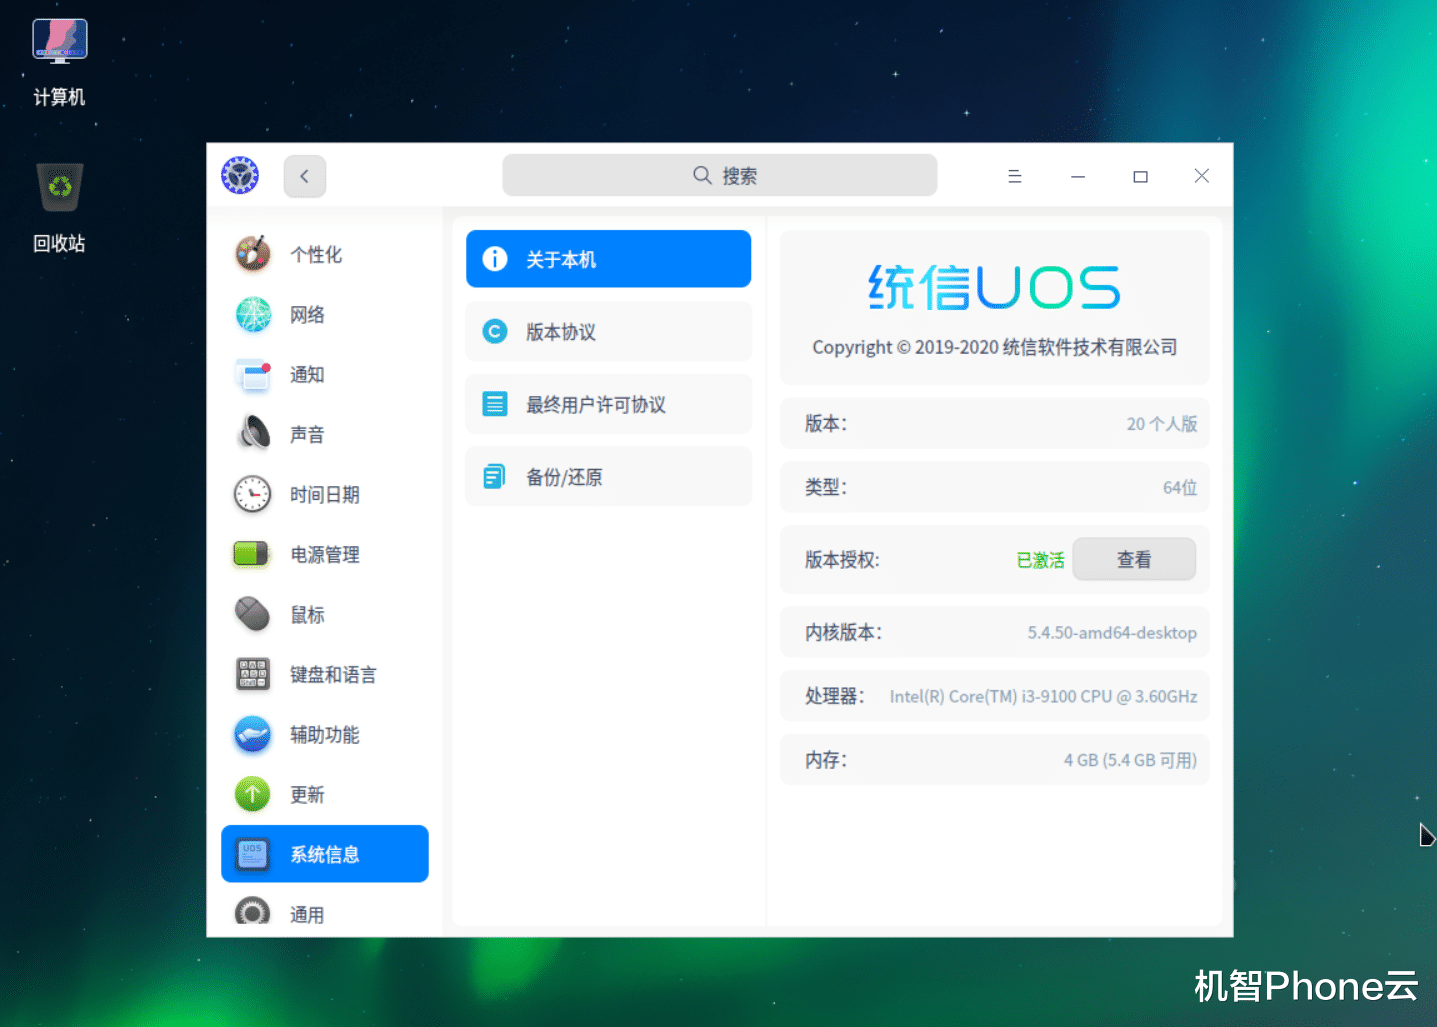Image resolution: width=1437 pixels, height=1027 pixels.
Task: Open the 辅助功能 accessibility settings
Action: tap(324, 734)
